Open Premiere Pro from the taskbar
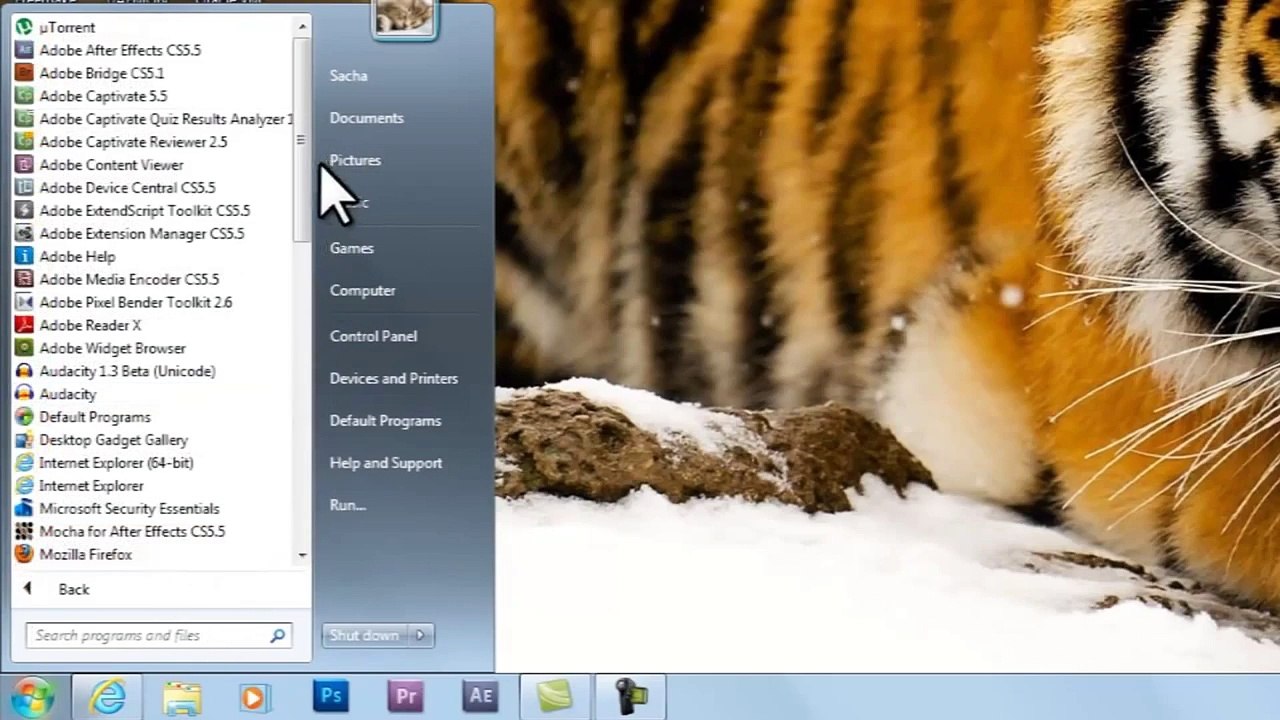 (x=406, y=696)
